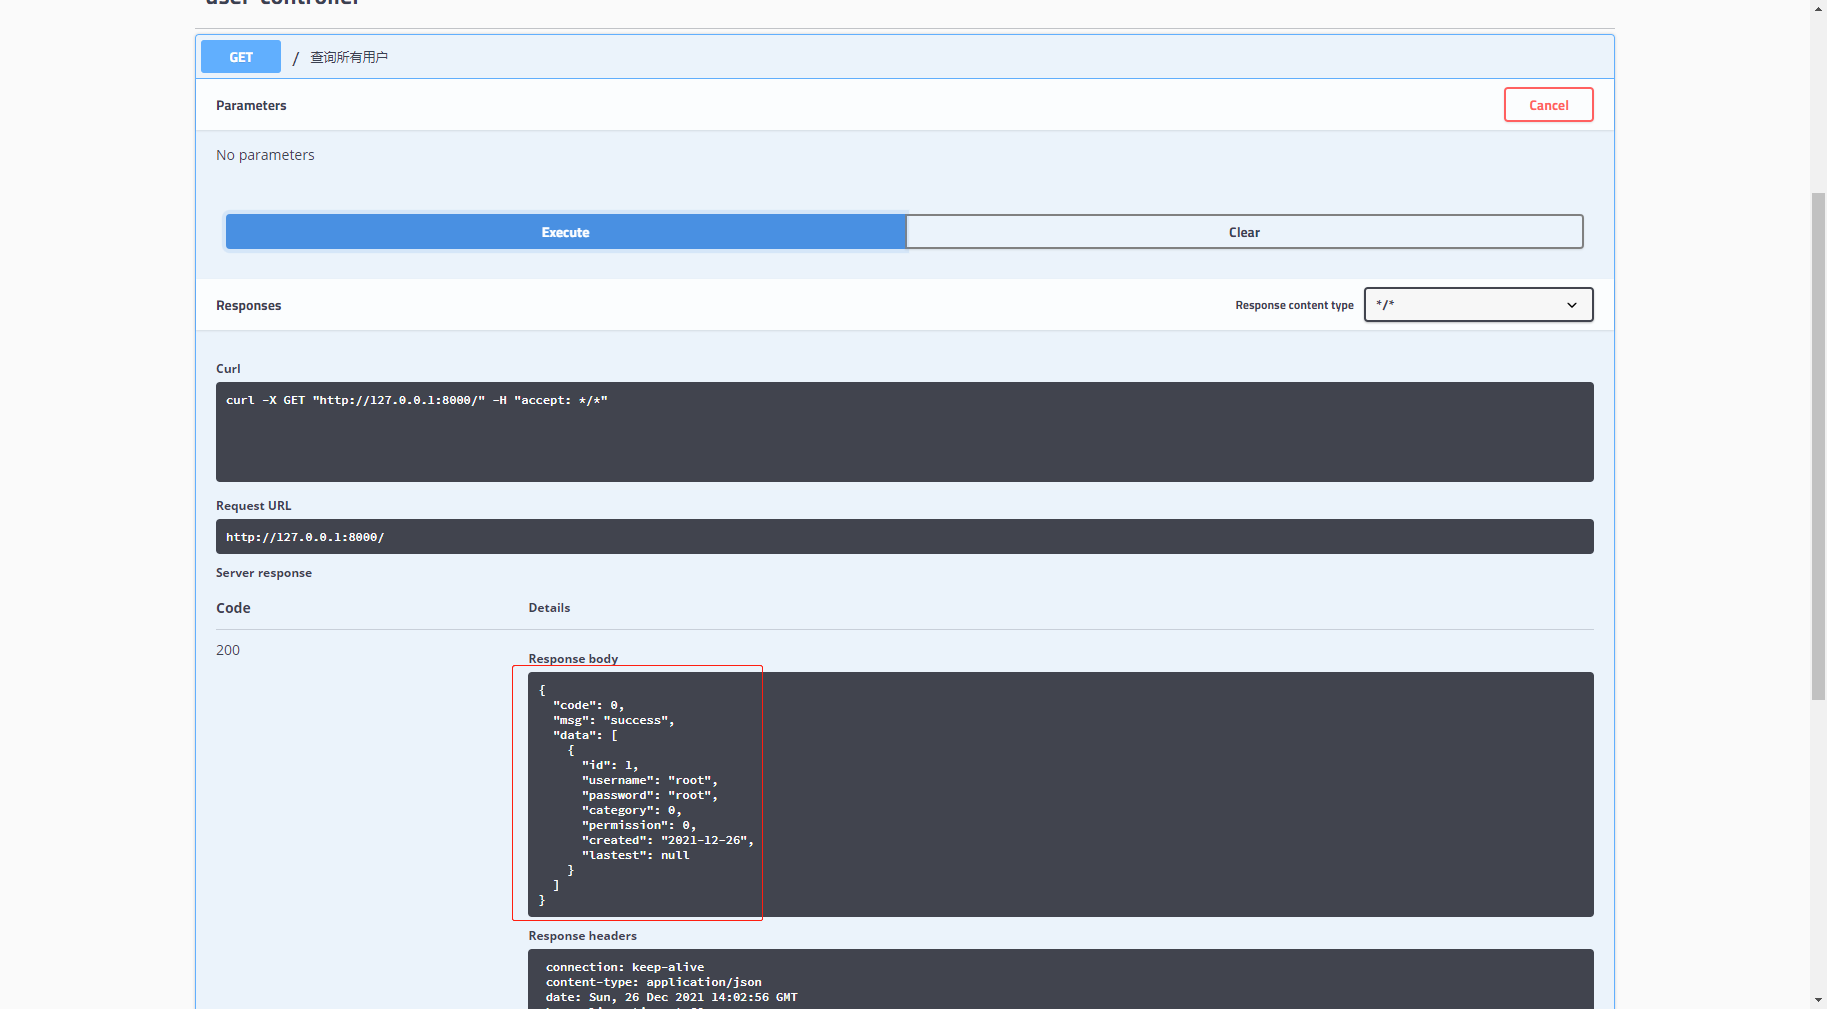Click the response status code 200
The height and width of the screenshot is (1009, 1827).
point(228,650)
